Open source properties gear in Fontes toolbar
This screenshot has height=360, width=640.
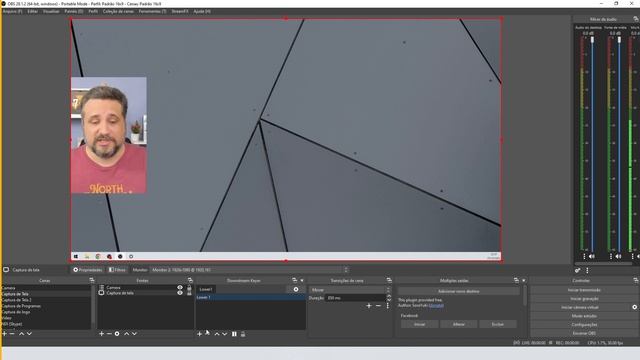coord(117,333)
